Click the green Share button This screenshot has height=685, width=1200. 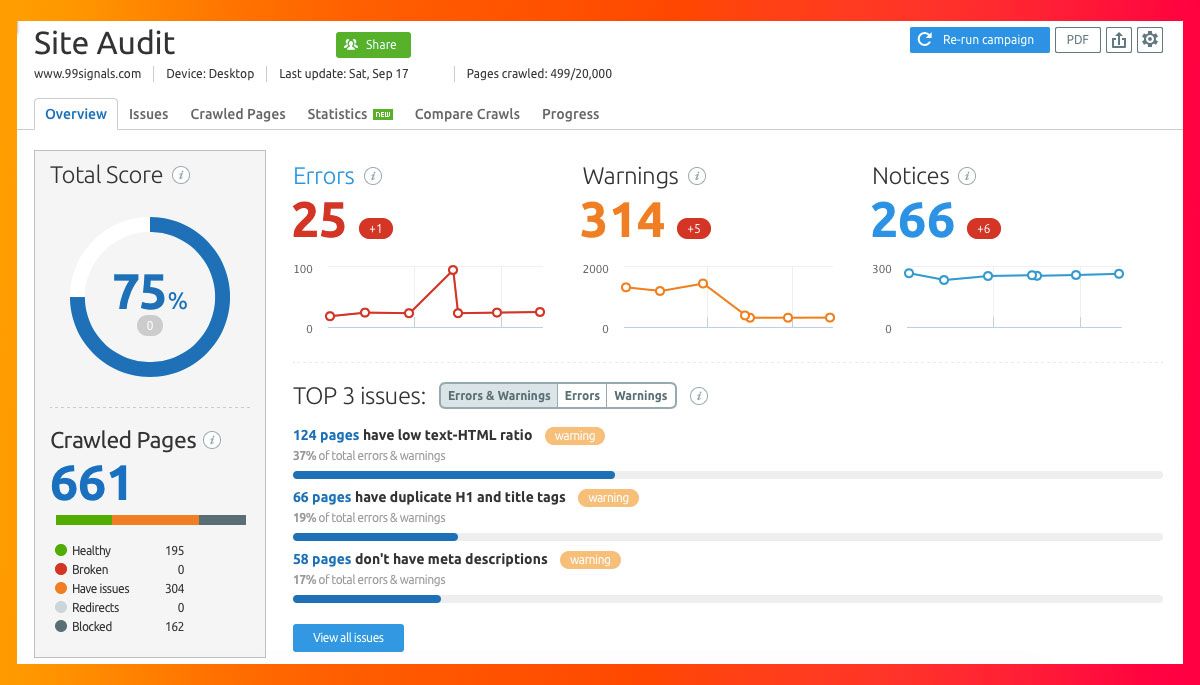pyautogui.click(x=373, y=45)
